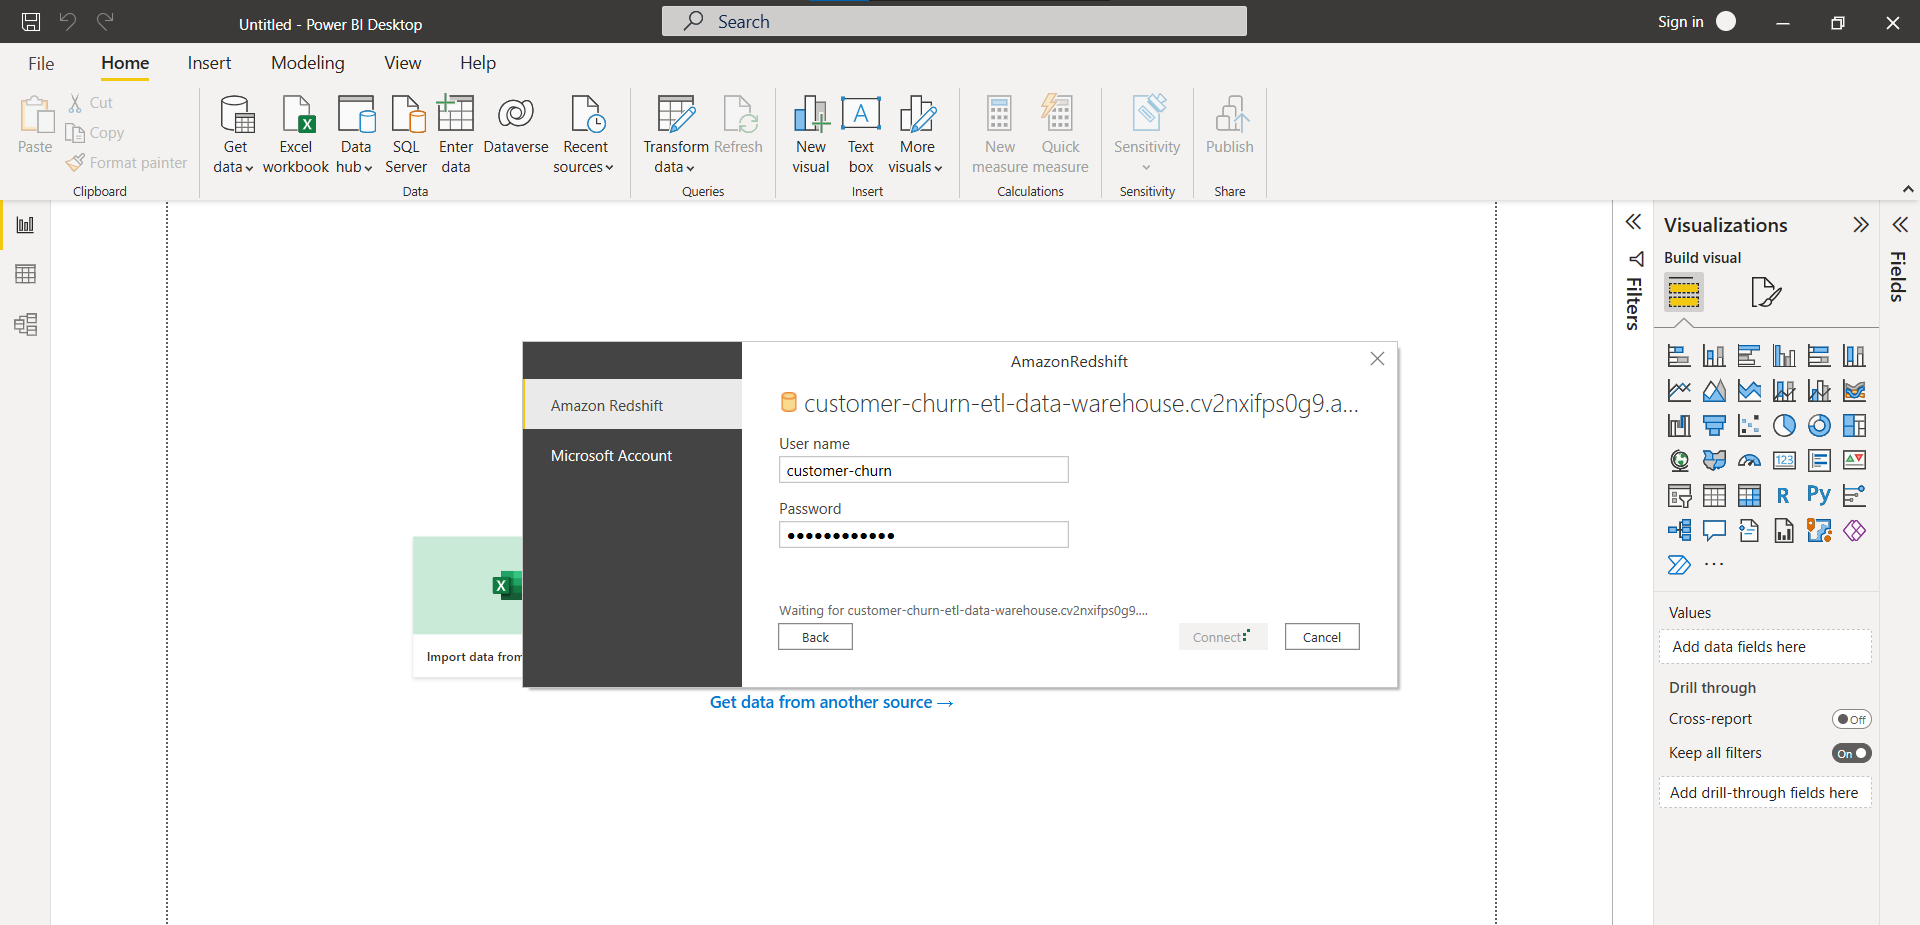Switch to Report view in left sidebar
1920x925 pixels.
[x=25, y=224]
